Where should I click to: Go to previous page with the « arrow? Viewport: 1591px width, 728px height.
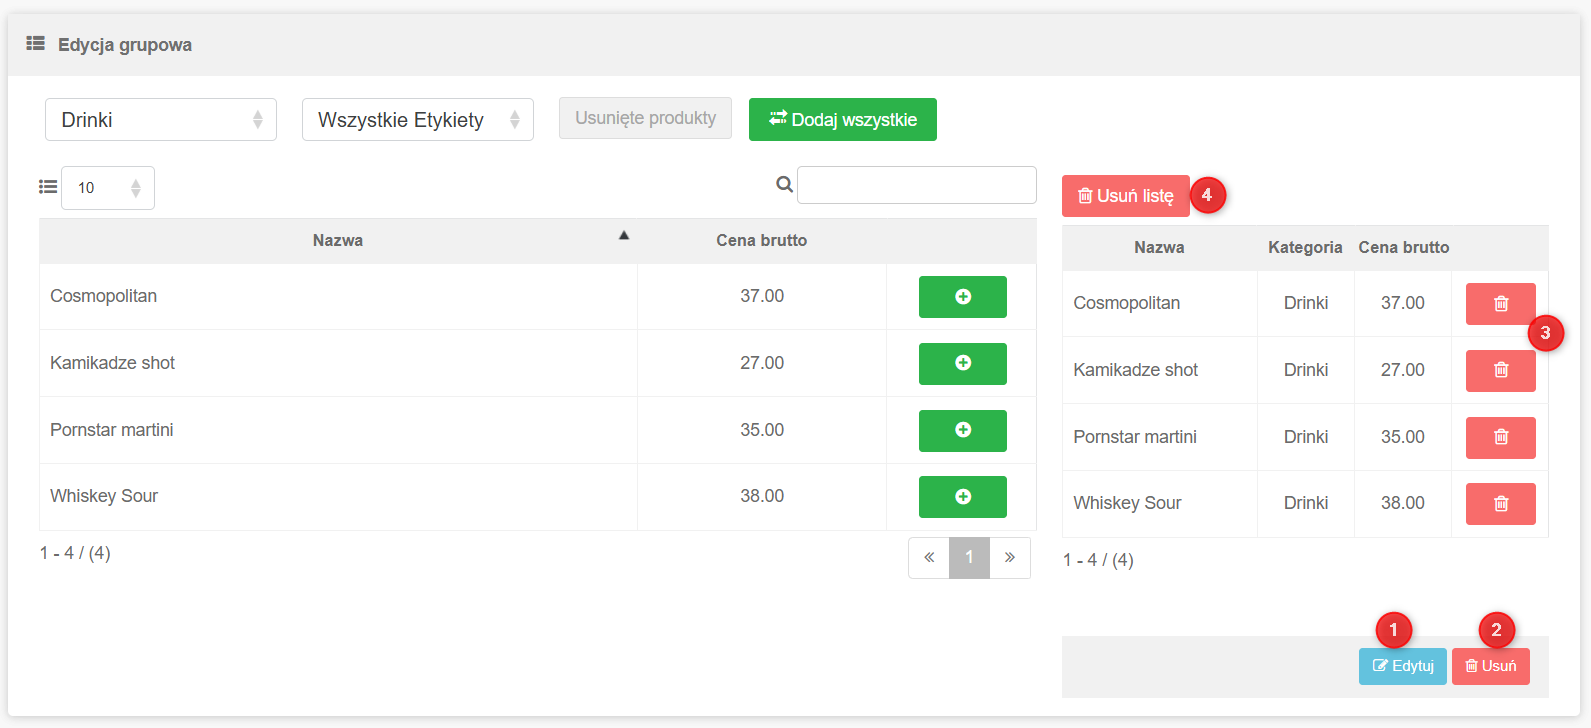929,558
